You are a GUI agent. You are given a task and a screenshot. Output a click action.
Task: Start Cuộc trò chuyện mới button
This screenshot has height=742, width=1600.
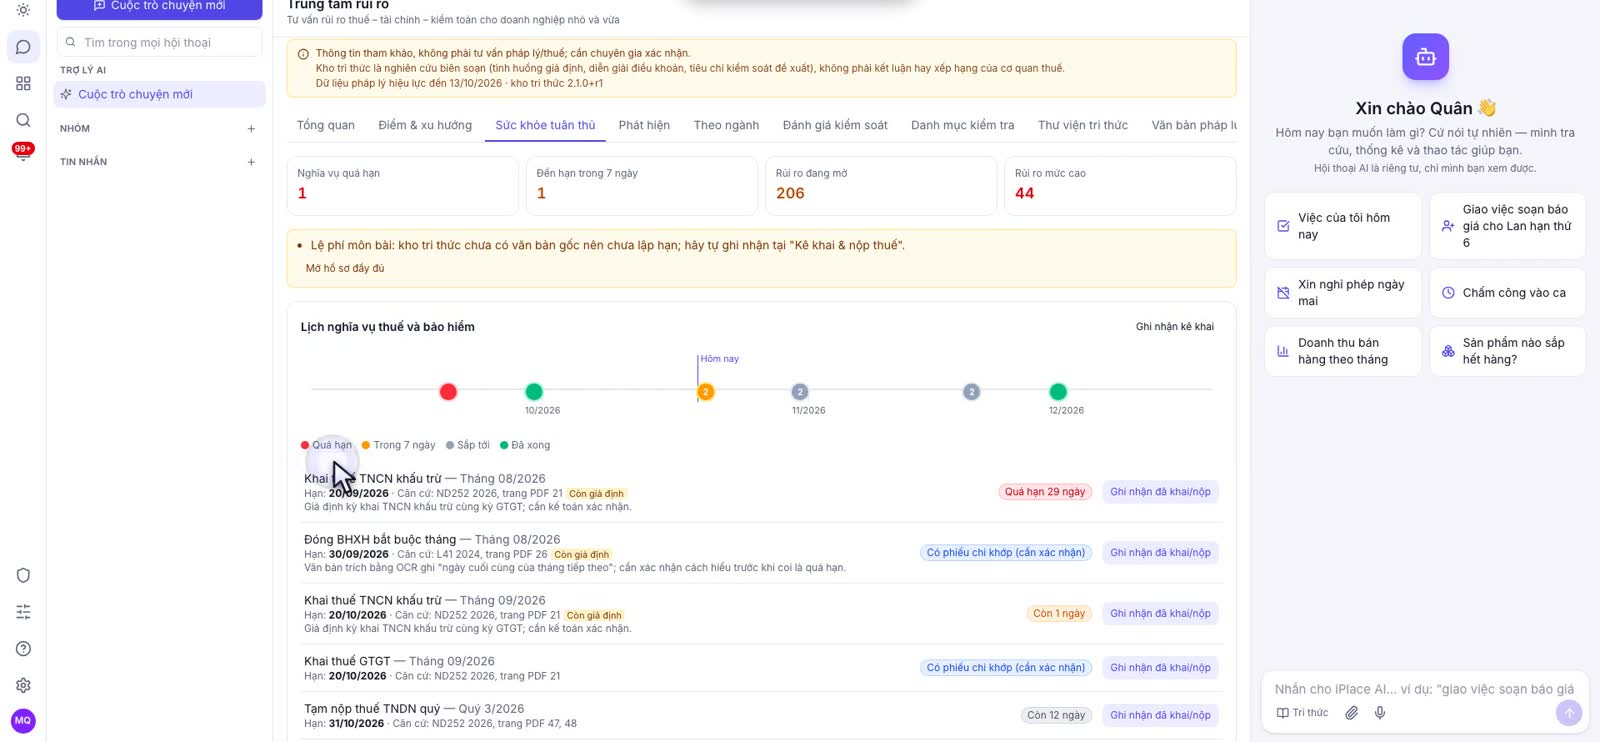[x=159, y=7]
